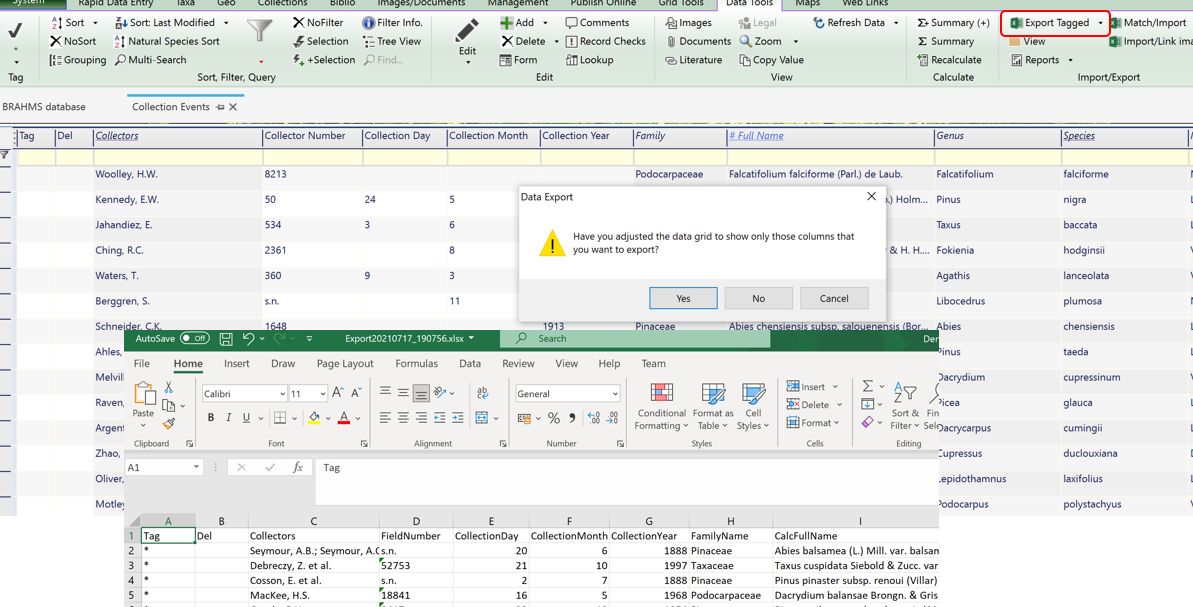This screenshot has width=1193, height=607.
Task: Pick Excel font color red swatch
Action: pos(343,418)
